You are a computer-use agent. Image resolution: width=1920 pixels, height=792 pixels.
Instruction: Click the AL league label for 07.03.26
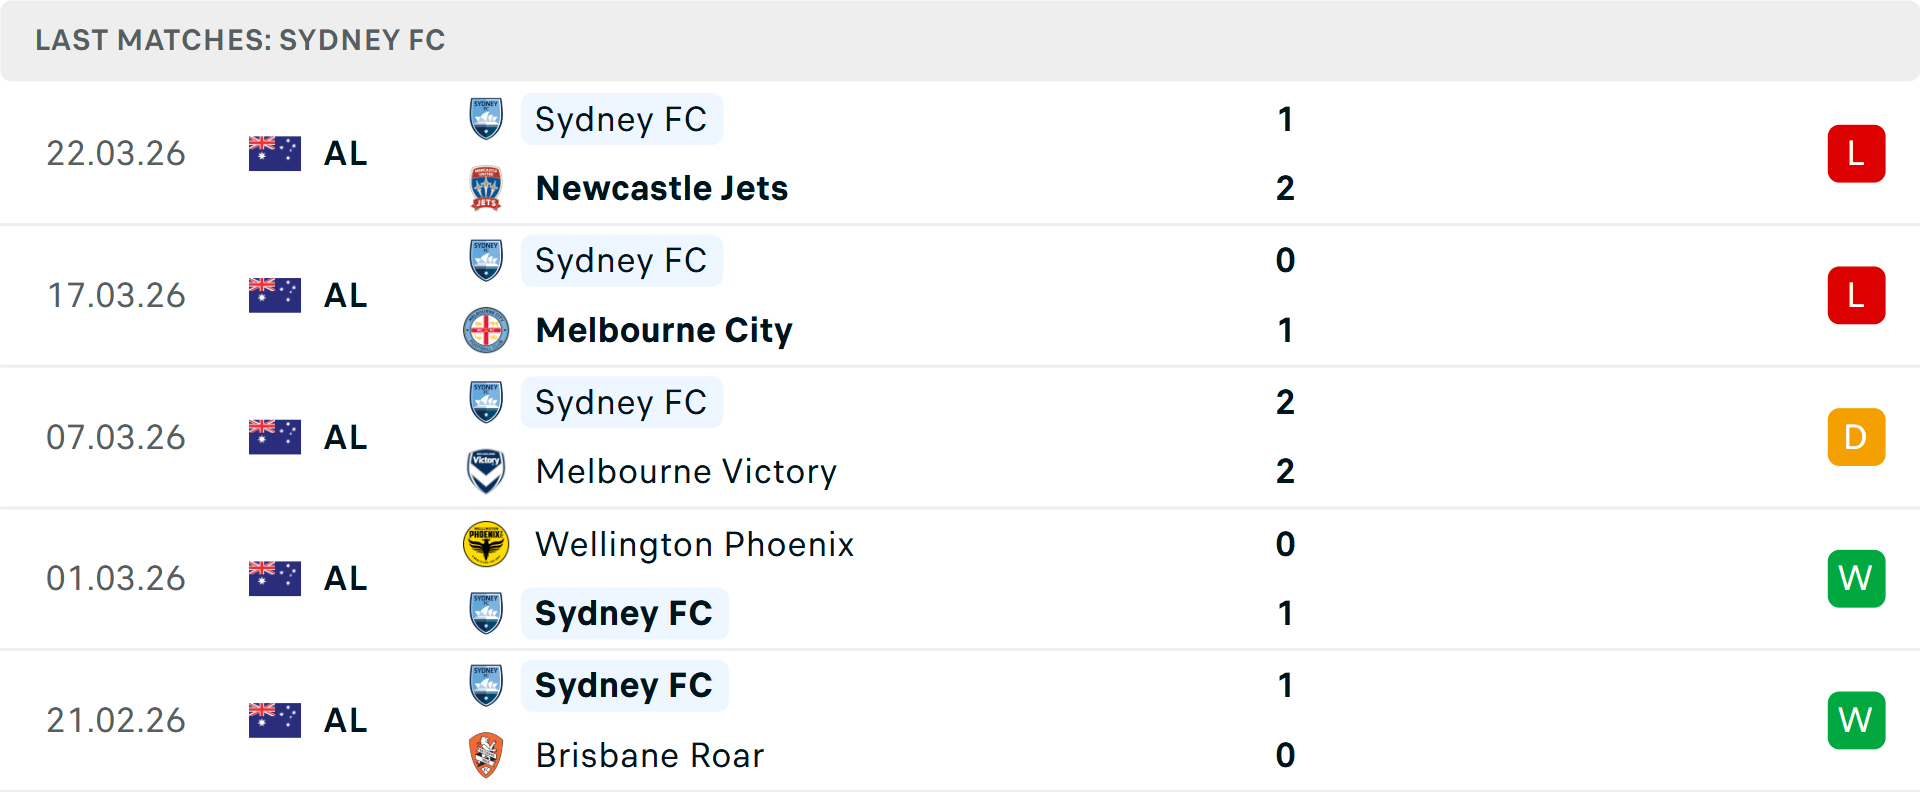[x=346, y=437]
